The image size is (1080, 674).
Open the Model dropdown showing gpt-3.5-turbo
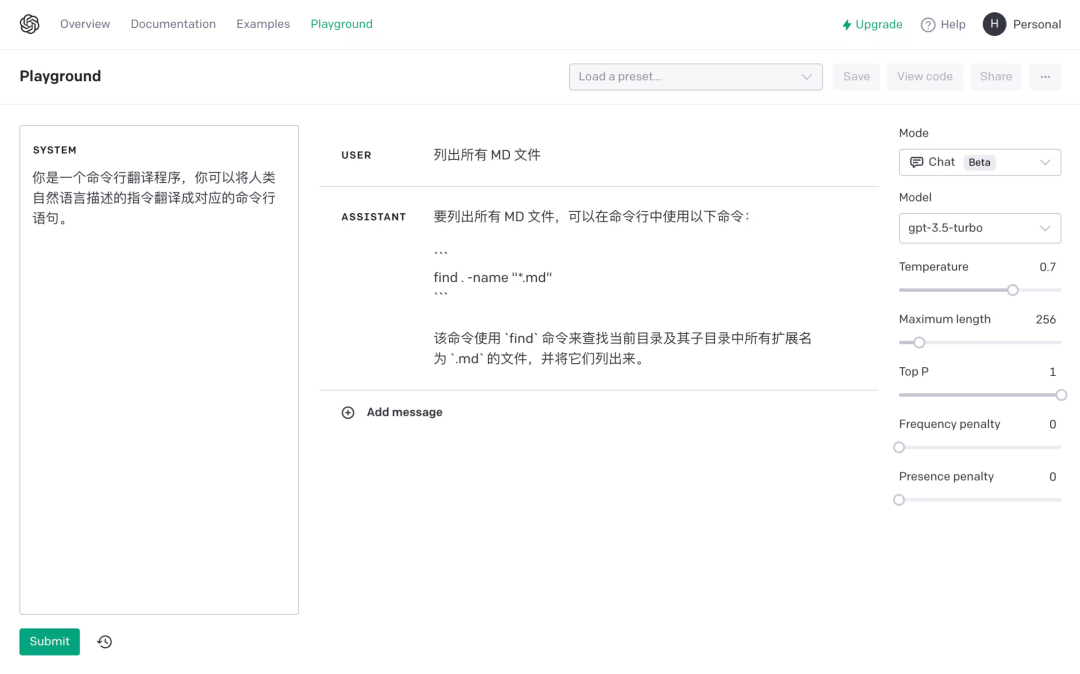point(979,228)
